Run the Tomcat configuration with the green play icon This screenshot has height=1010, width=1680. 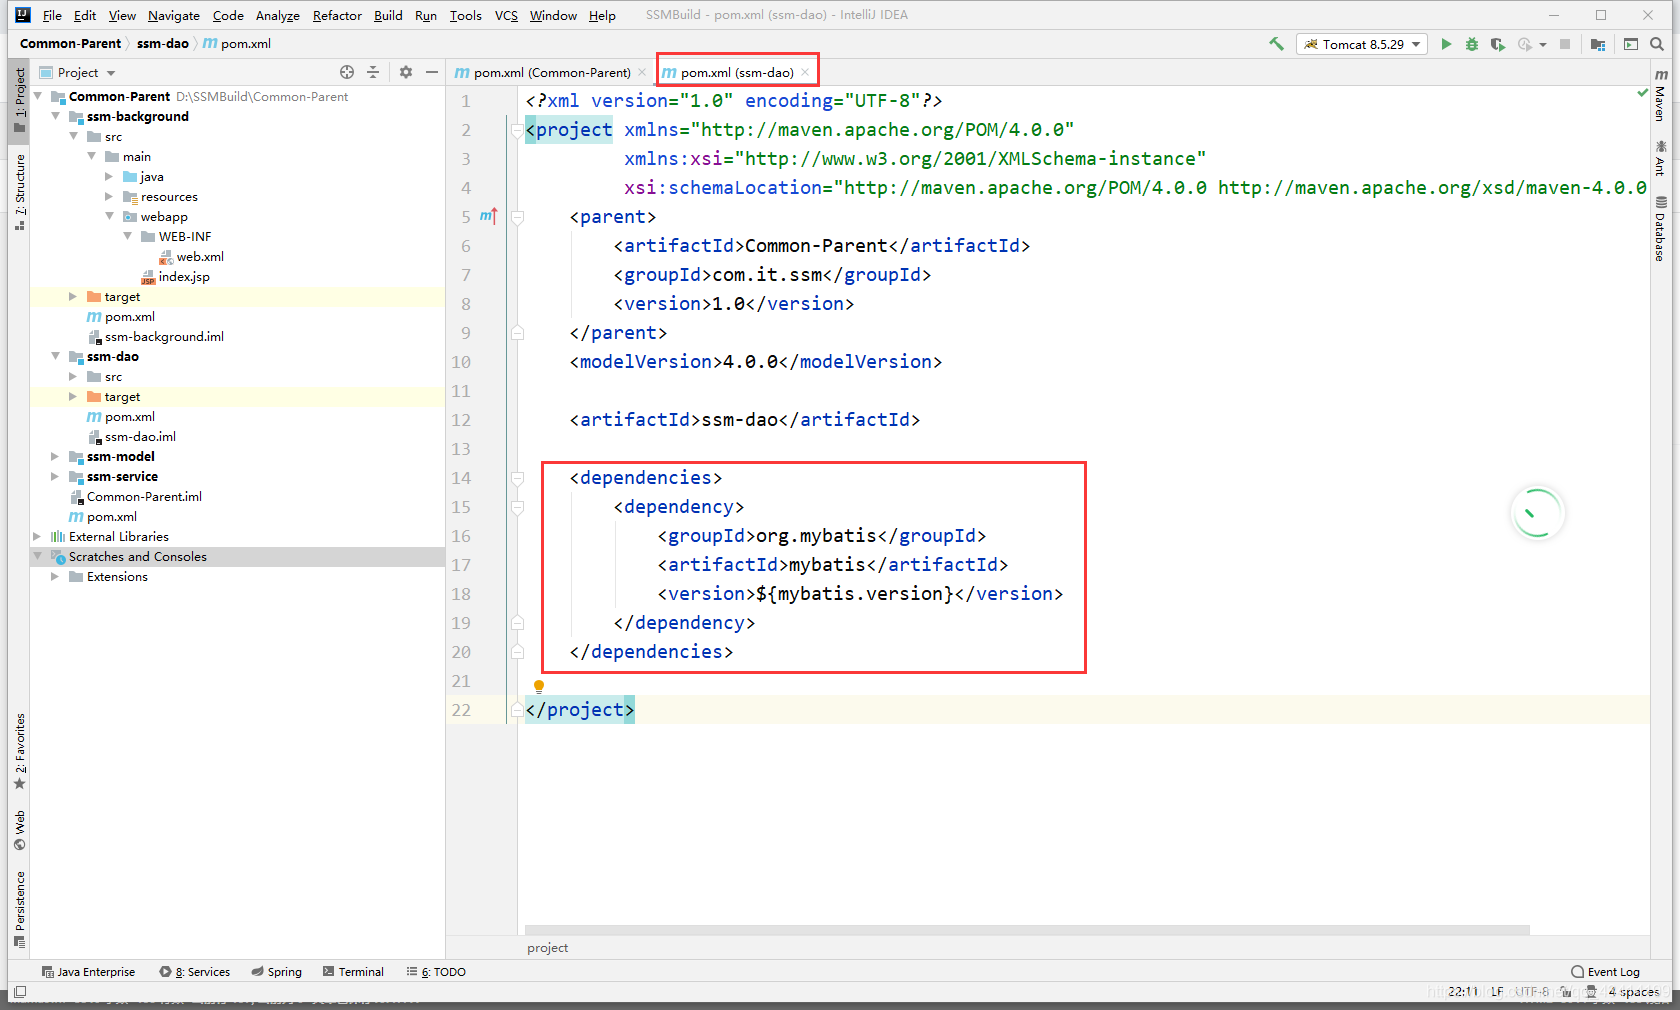(1446, 44)
